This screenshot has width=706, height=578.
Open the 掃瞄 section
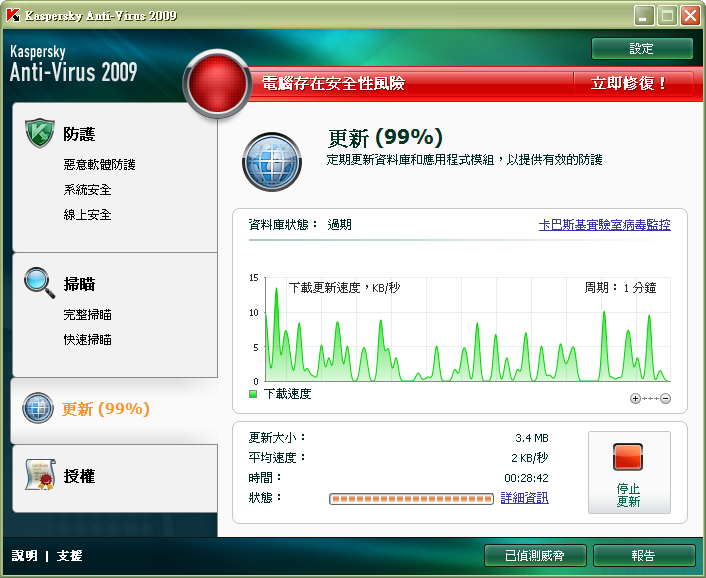click(79, 284)
